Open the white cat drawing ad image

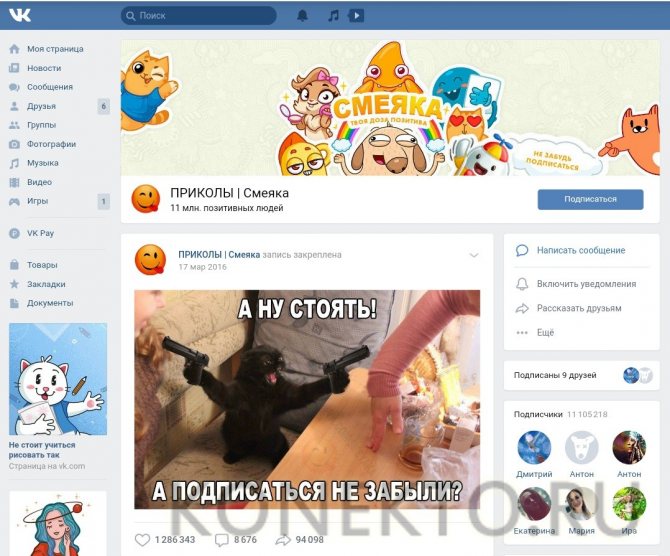point(58,379)
